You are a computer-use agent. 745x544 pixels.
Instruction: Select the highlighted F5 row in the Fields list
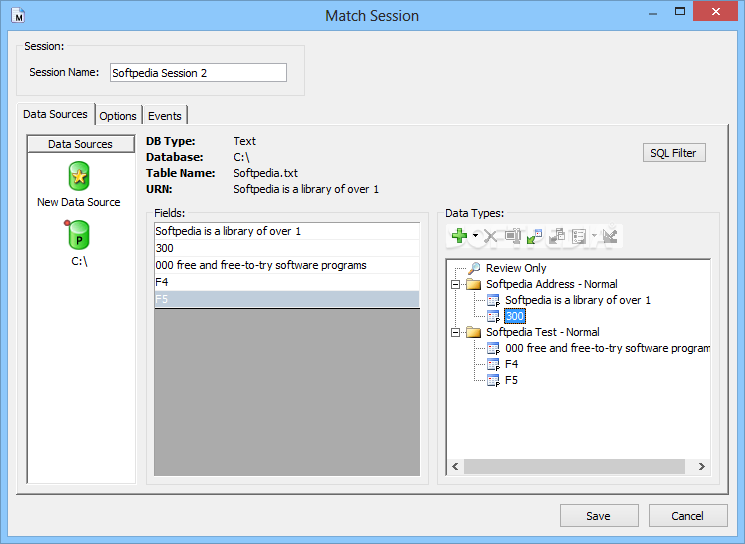(x=287, y=299)
